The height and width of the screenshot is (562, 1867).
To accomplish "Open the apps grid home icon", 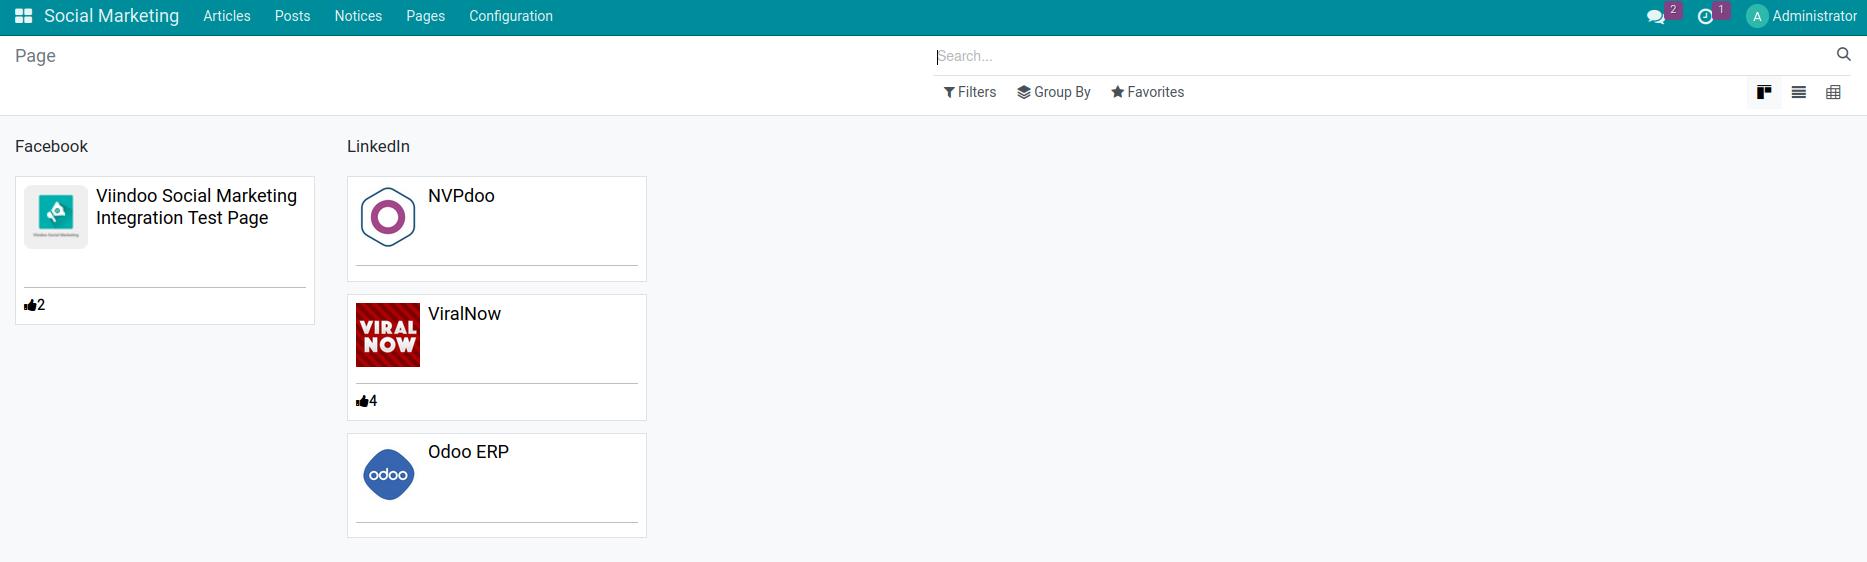I will pos(23,16).
